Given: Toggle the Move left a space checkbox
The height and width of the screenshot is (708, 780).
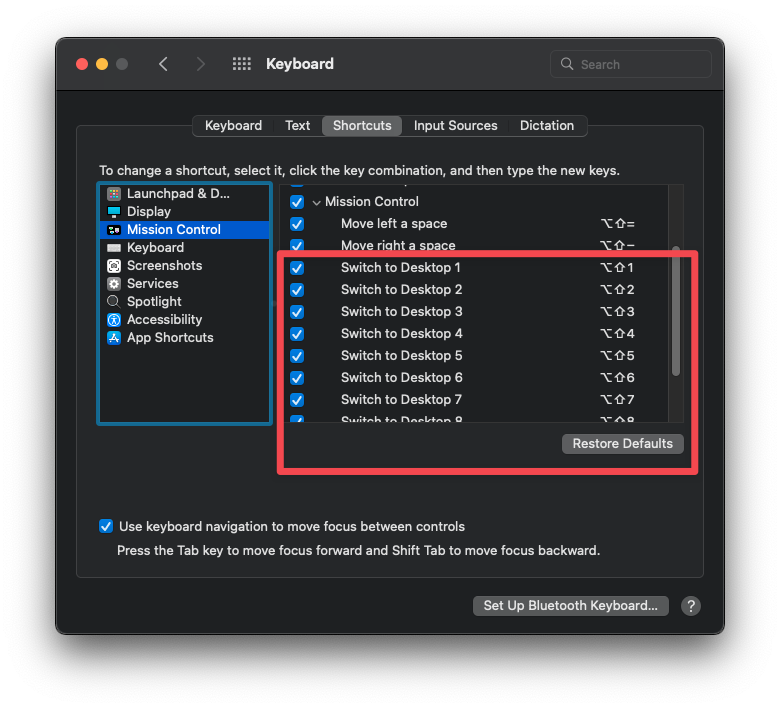Looking at the screenshot, I should coord(297,224).
